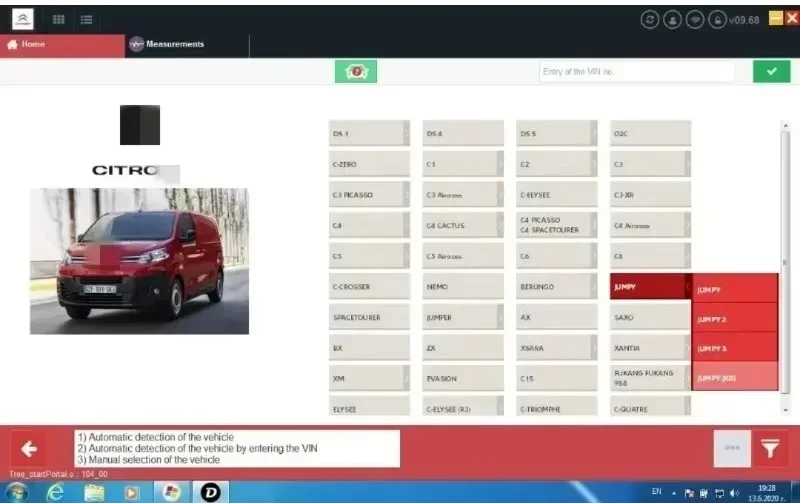
Task: Select the C3-XR model button
Action: click(651, 195)
